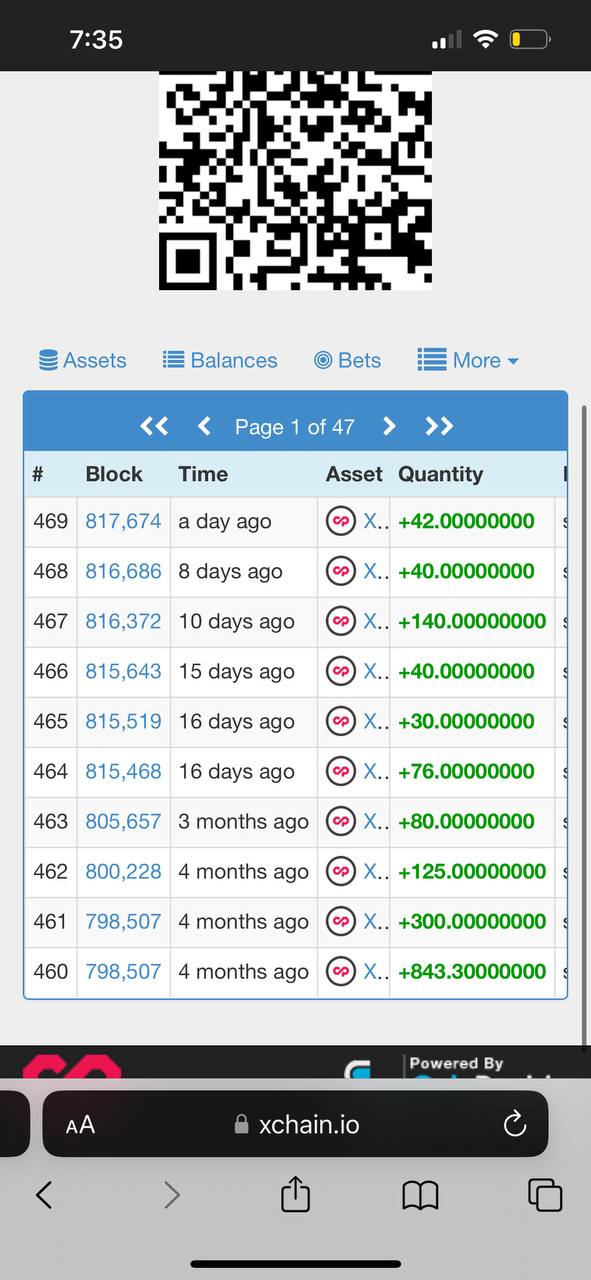Click 'Page 1 of 47' indicator
Image resolution: width=591 pixels, height=1280 pixels.
295,427
